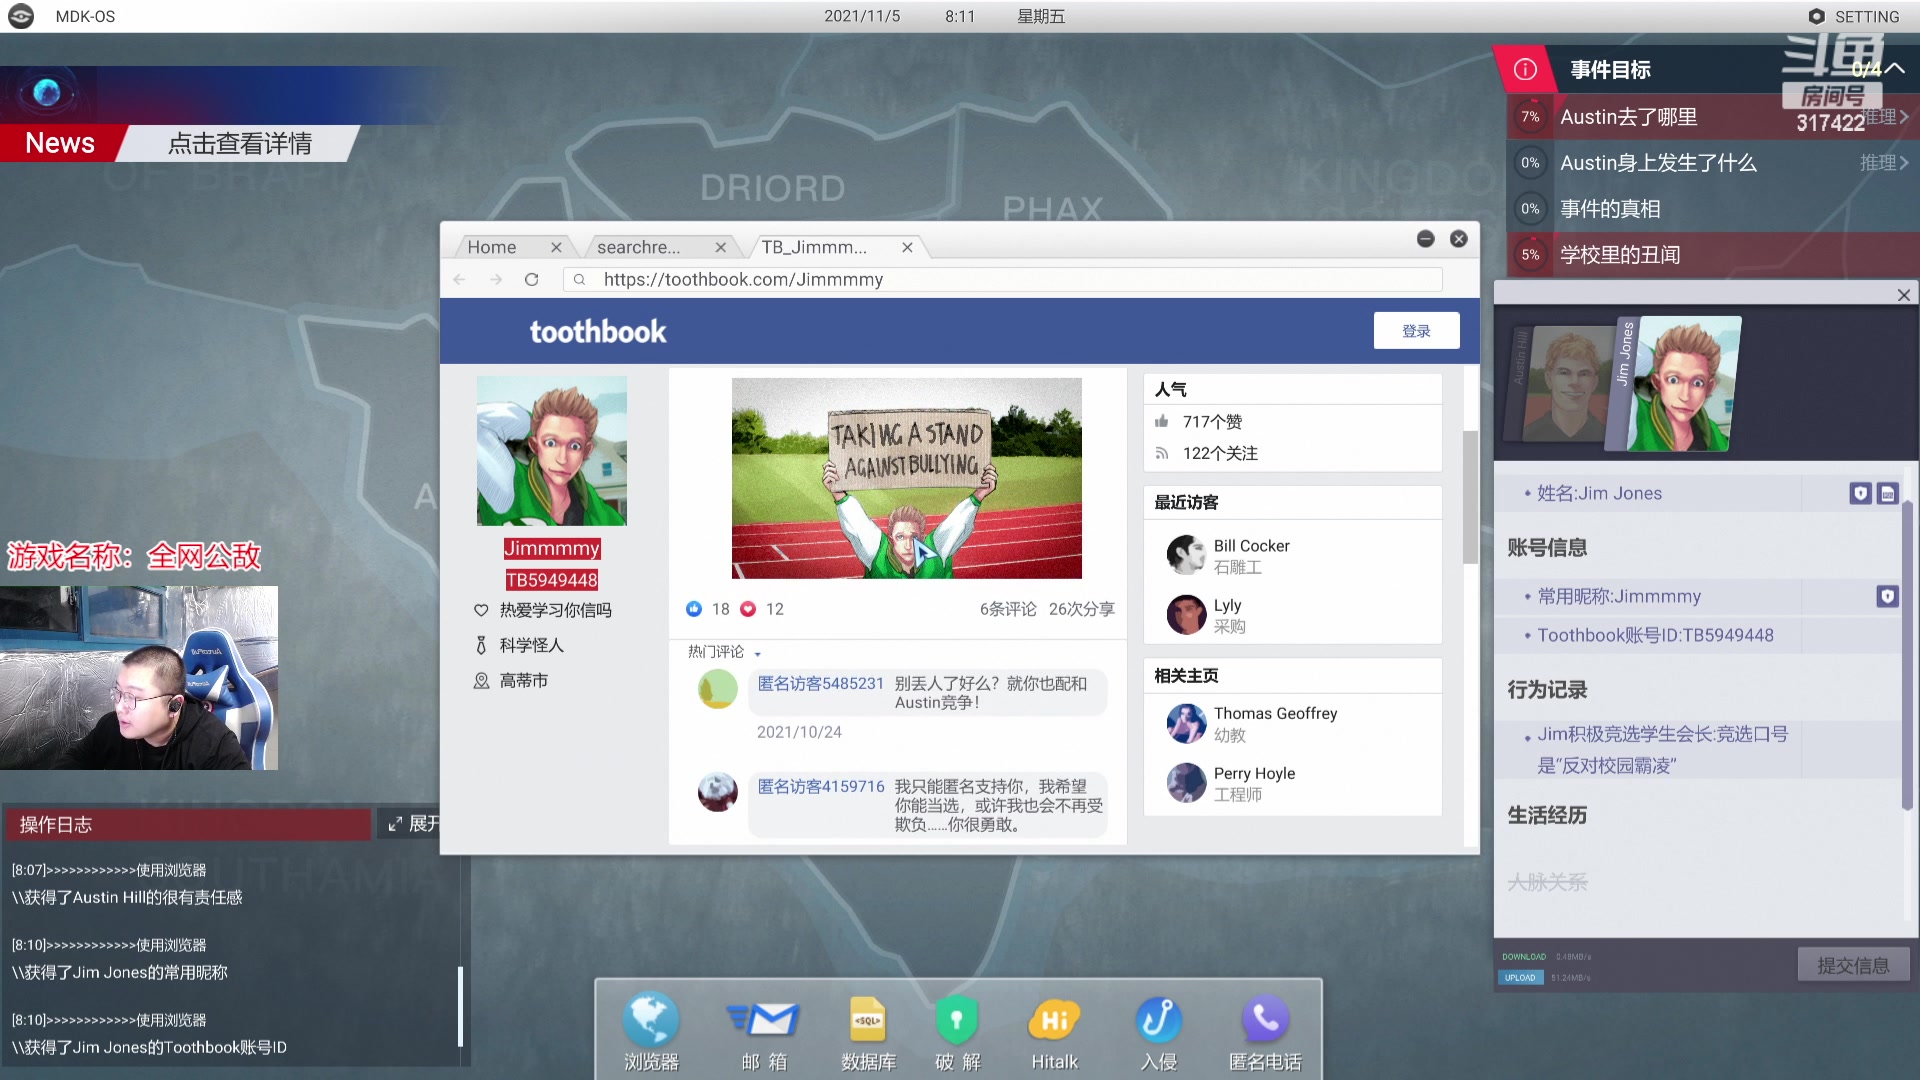Click the 登录 login button
This screenshot has width=1920, height=1080.
[1416, 330]
